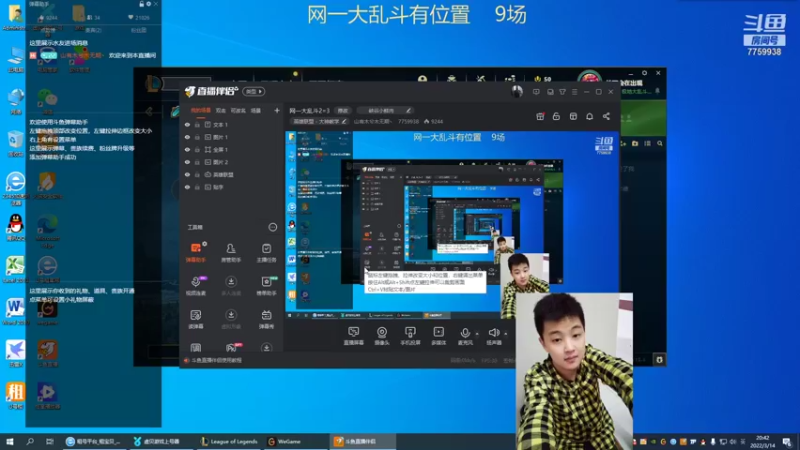Open the speaker options arrow
This screenshot has height=450, width=800.
[505, 334]
